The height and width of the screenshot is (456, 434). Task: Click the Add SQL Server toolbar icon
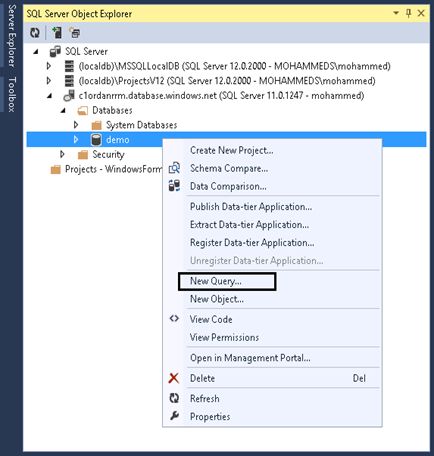[57, 33]
